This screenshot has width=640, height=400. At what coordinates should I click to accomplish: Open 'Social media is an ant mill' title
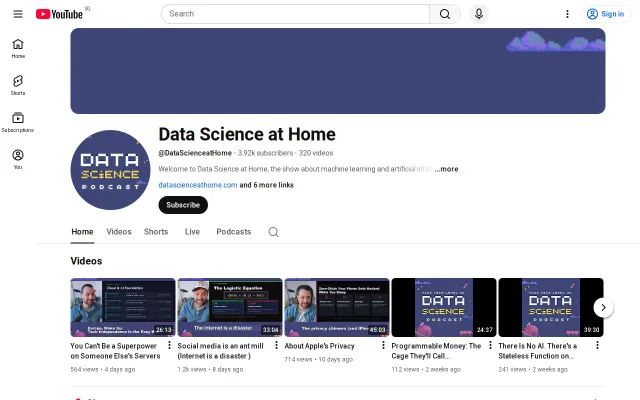pos(220,351)
